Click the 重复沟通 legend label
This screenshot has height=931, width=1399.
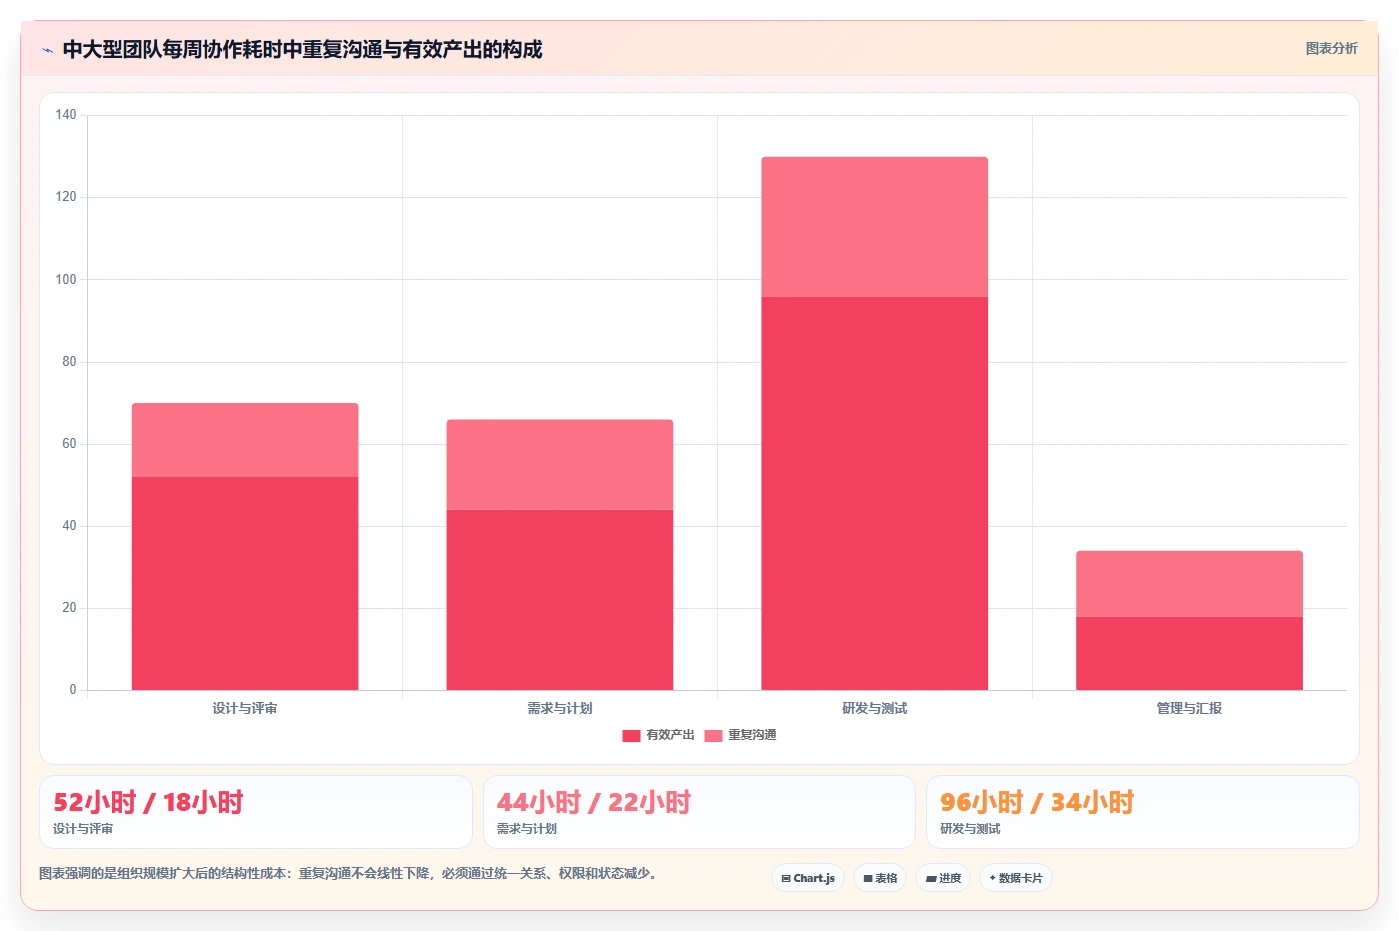[752, 735]
